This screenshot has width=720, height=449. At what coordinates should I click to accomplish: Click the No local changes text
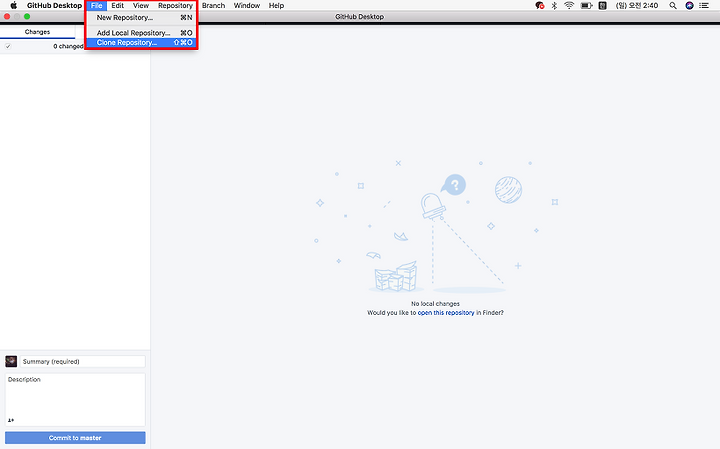tap(435, 304)
